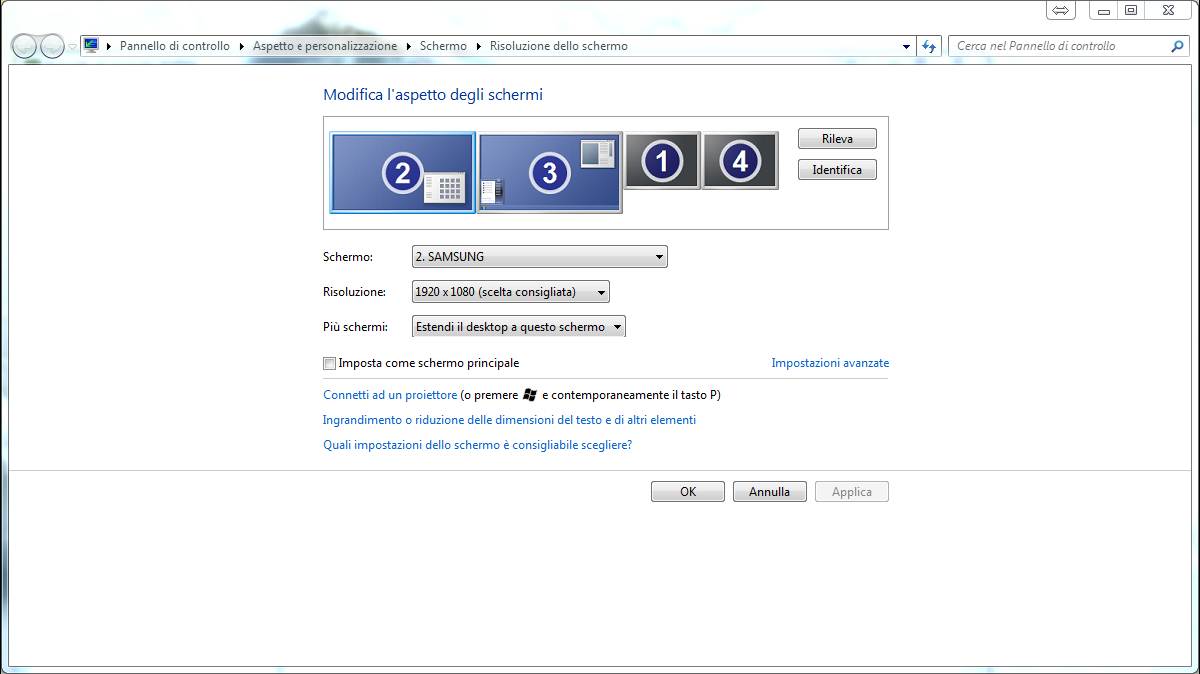Select monitor 3 display icon

click(549, 173)
